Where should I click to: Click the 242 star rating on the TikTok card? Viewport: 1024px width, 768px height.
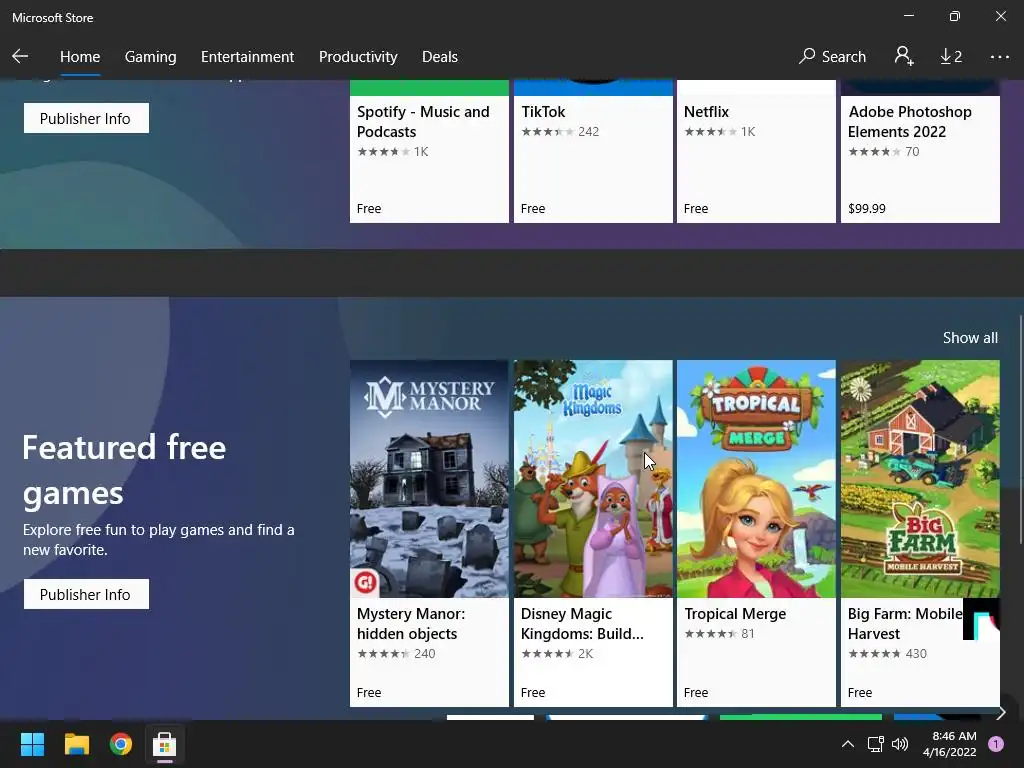pyautogui.click(x=560, y=132)
